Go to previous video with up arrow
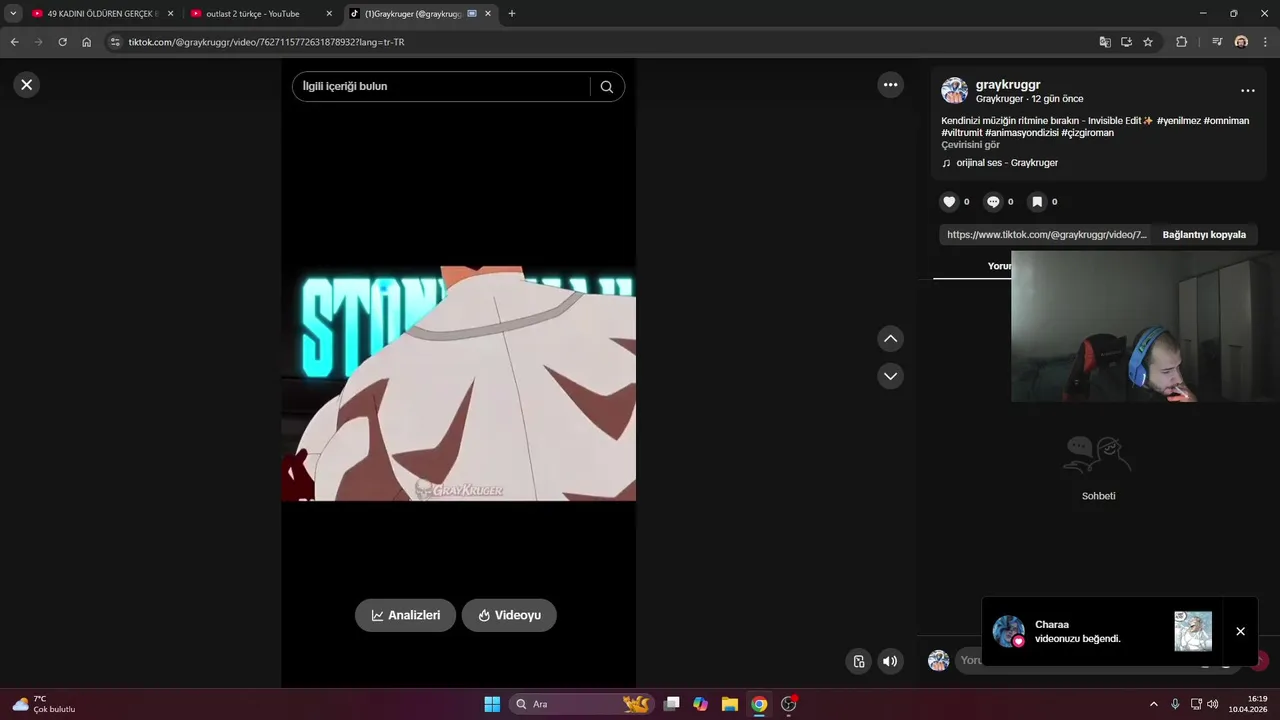Image resolution: width=1280 pixels, height=720 pixels. point(891,339)
